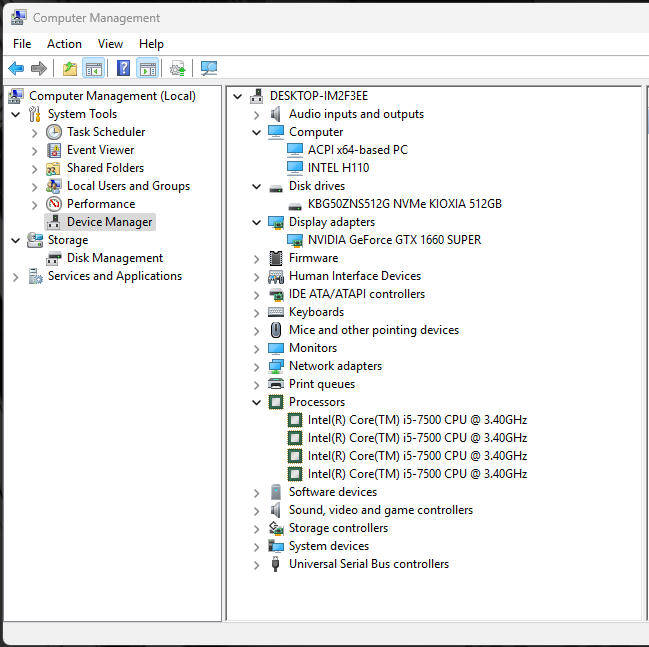The image size is (649, 647).
Task: Click the Up one level folder icon
Action: 69,68
